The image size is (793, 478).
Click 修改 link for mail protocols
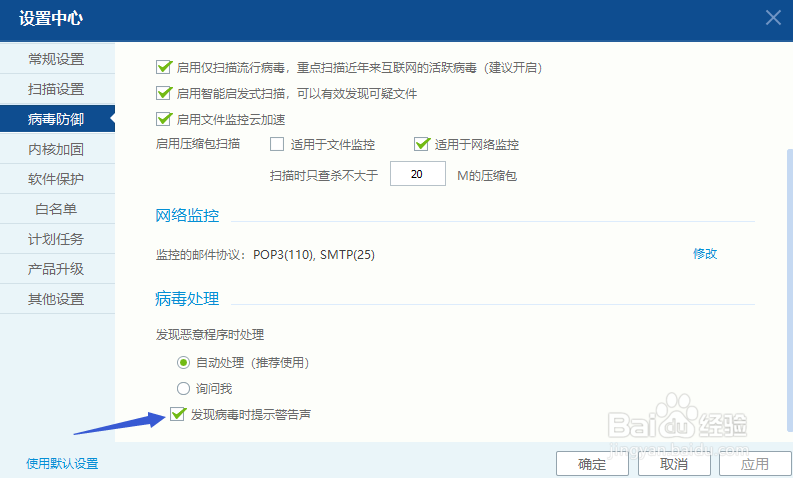[705, 254]
